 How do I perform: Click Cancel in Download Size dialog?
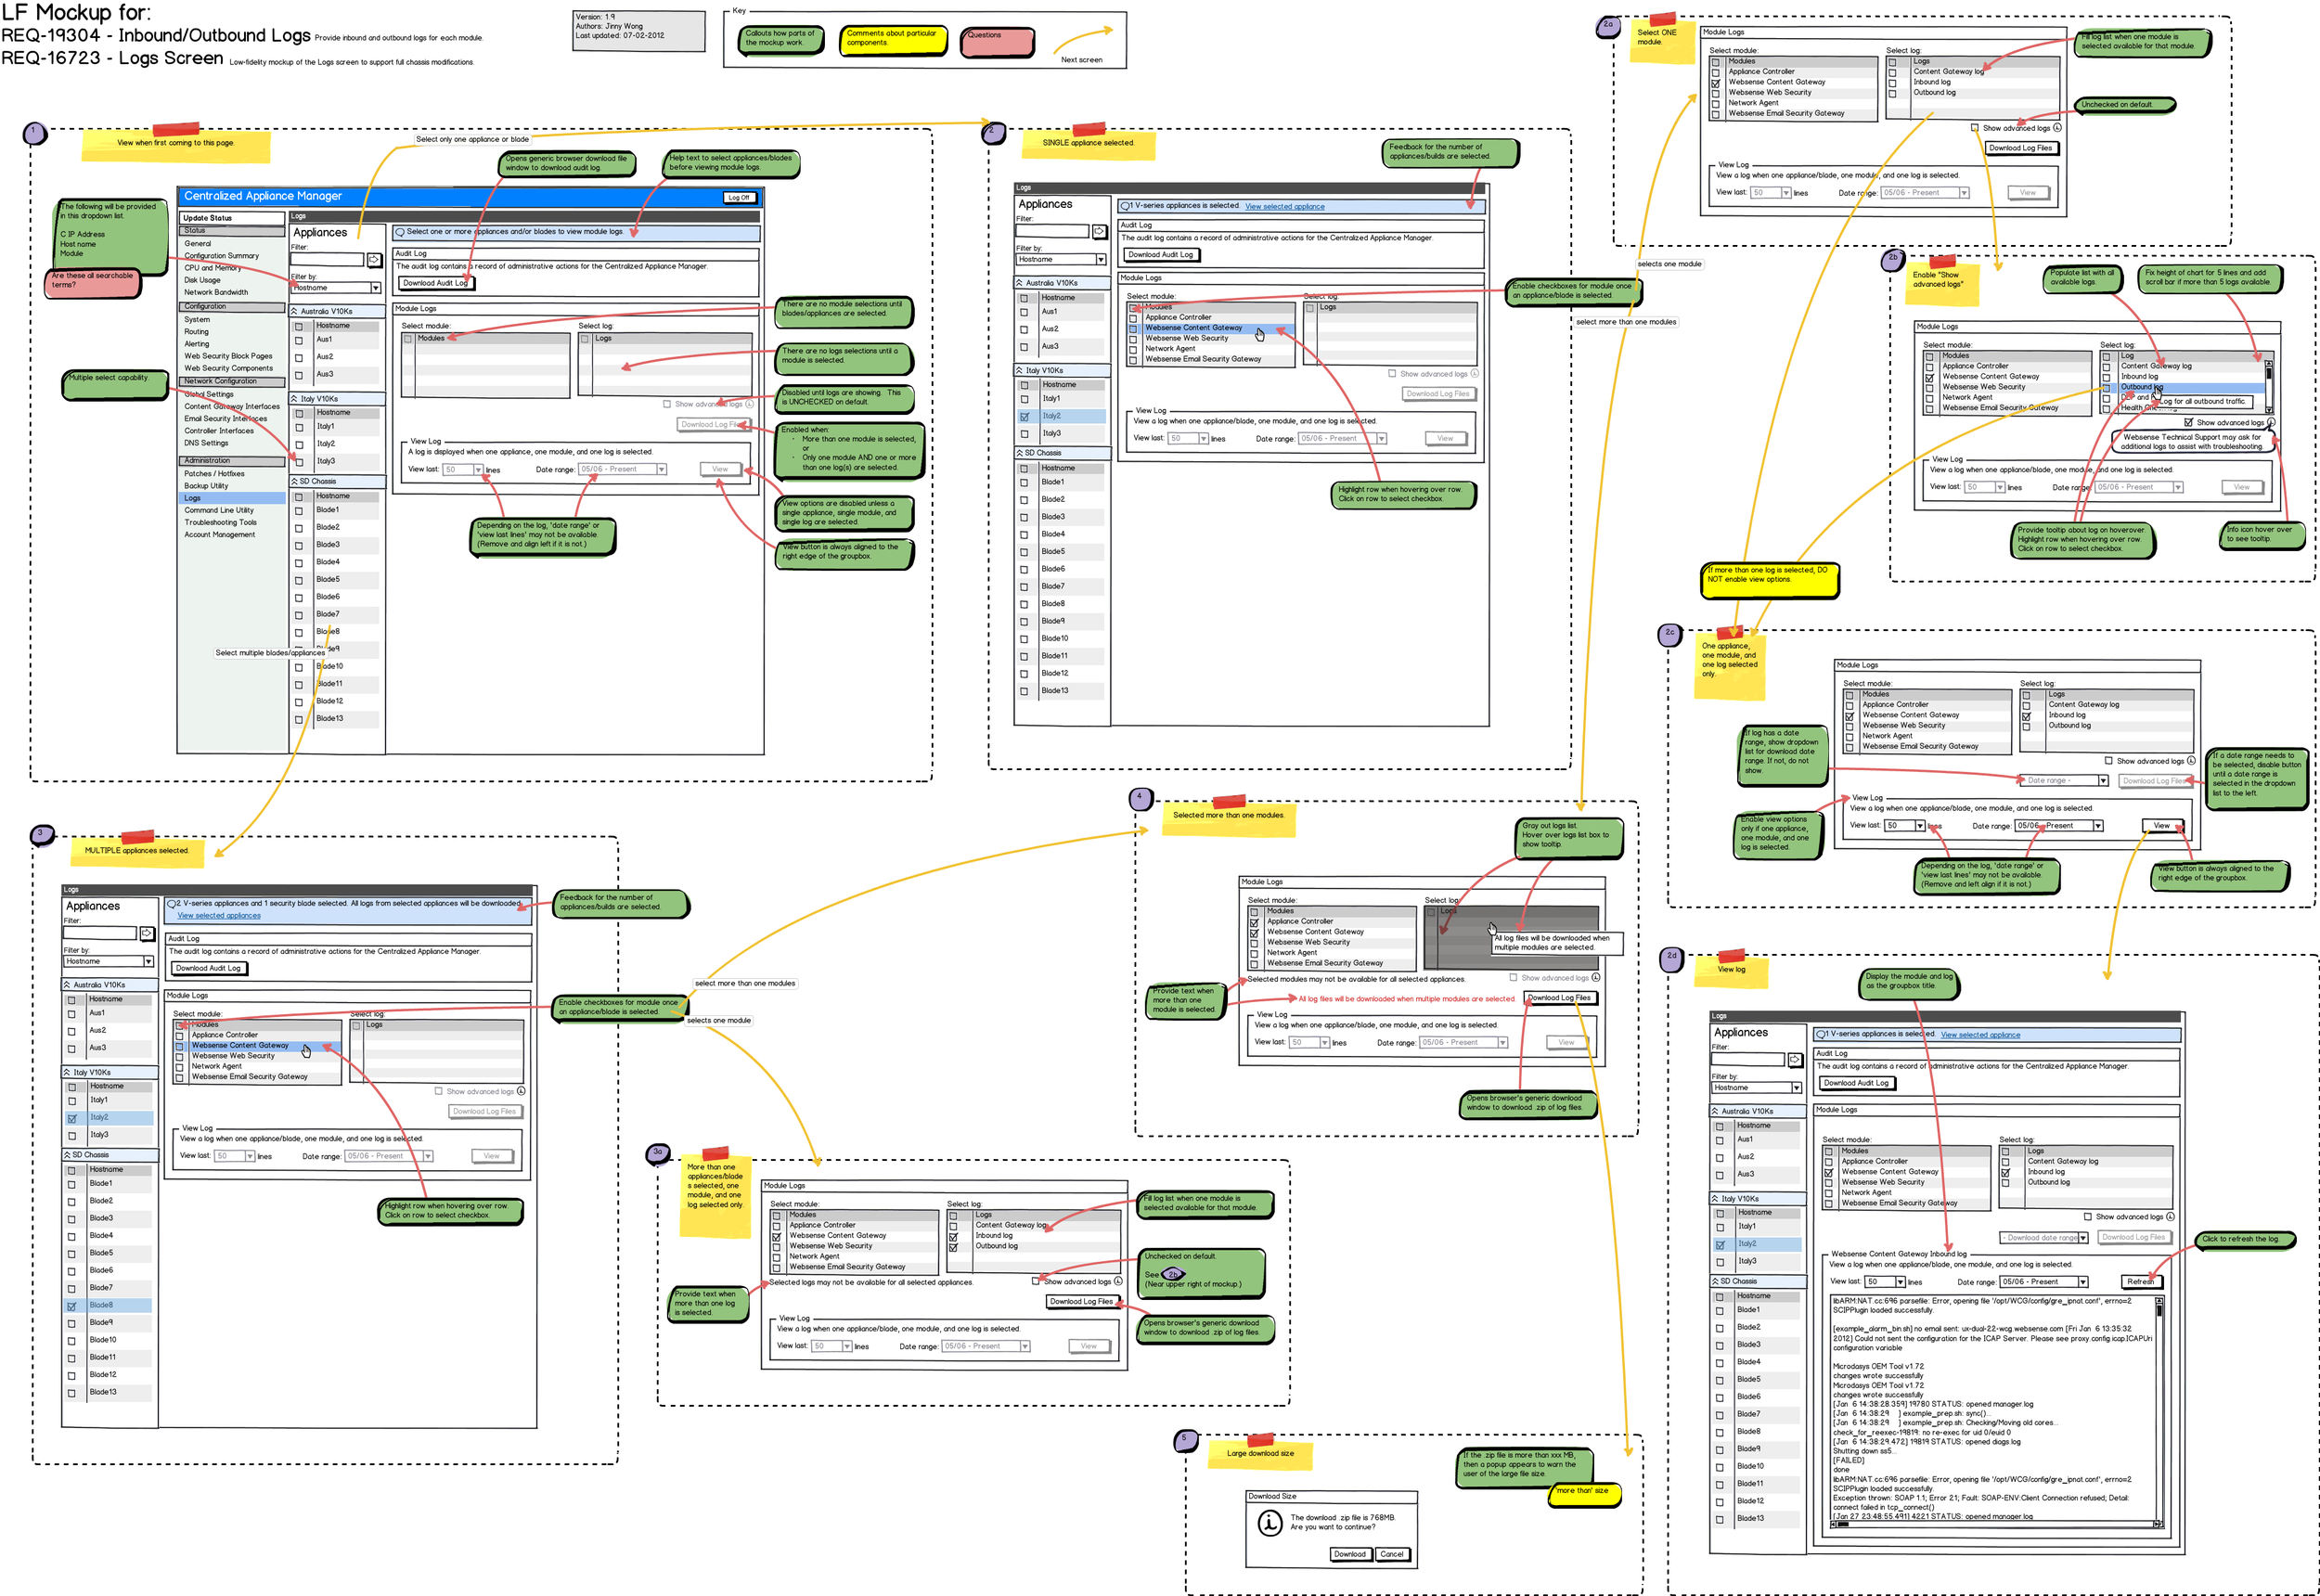pos(1392,1554)
